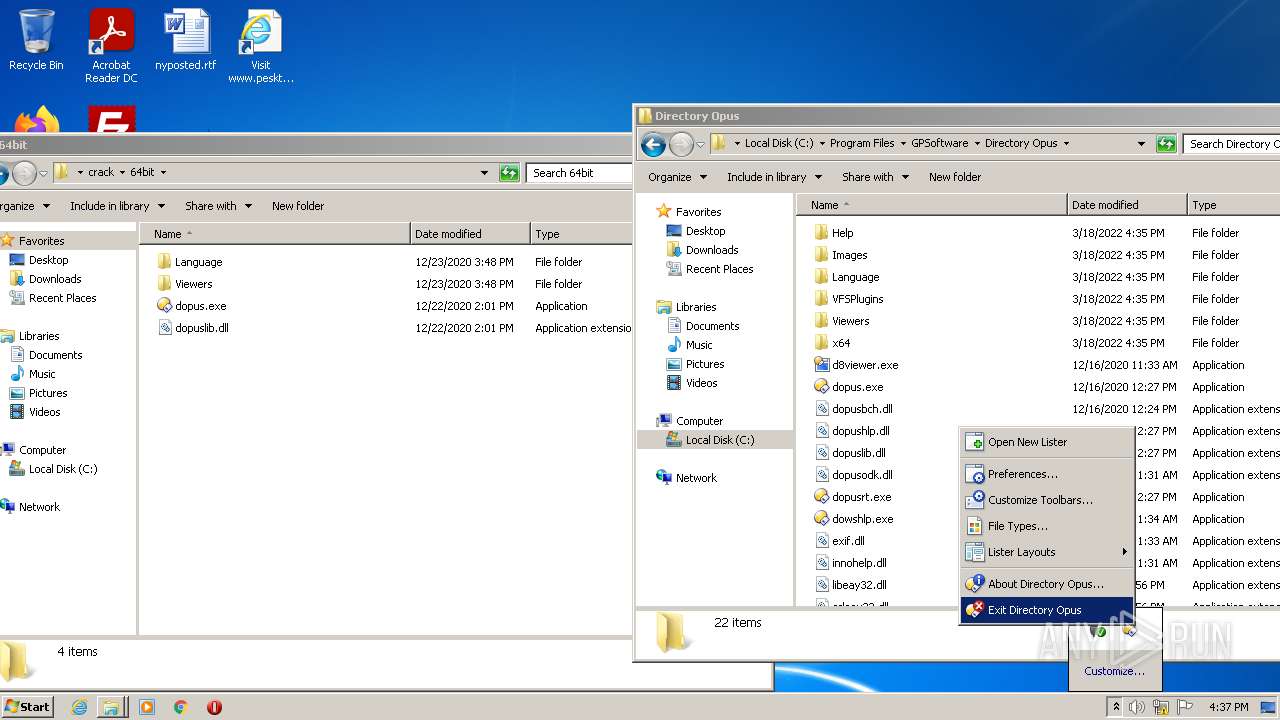Click Back arrow in Directory Opus window
Viewport: 1280px width, 720px height.
(653, 144)
